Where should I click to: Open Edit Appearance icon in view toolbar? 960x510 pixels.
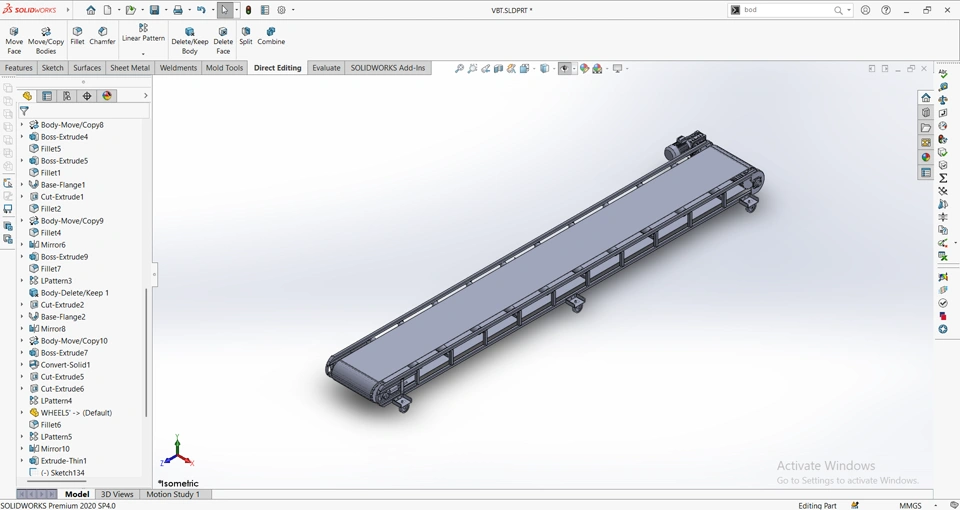coord(584,69)
